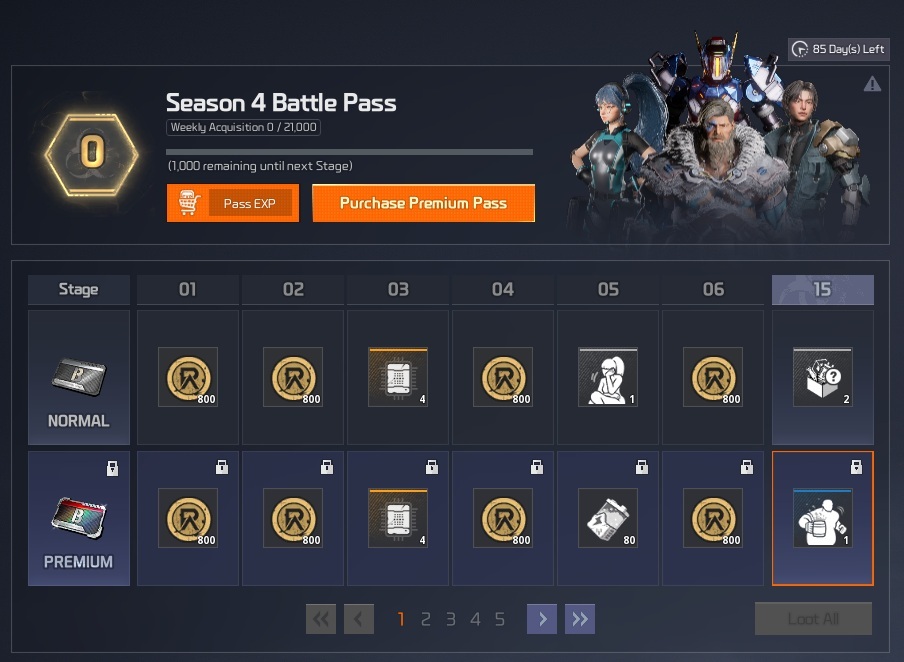Select the Stage 15 normal mystery box reward
Image resolution: width=904 pixels, height=662 pixels.
tap(823, 377)
